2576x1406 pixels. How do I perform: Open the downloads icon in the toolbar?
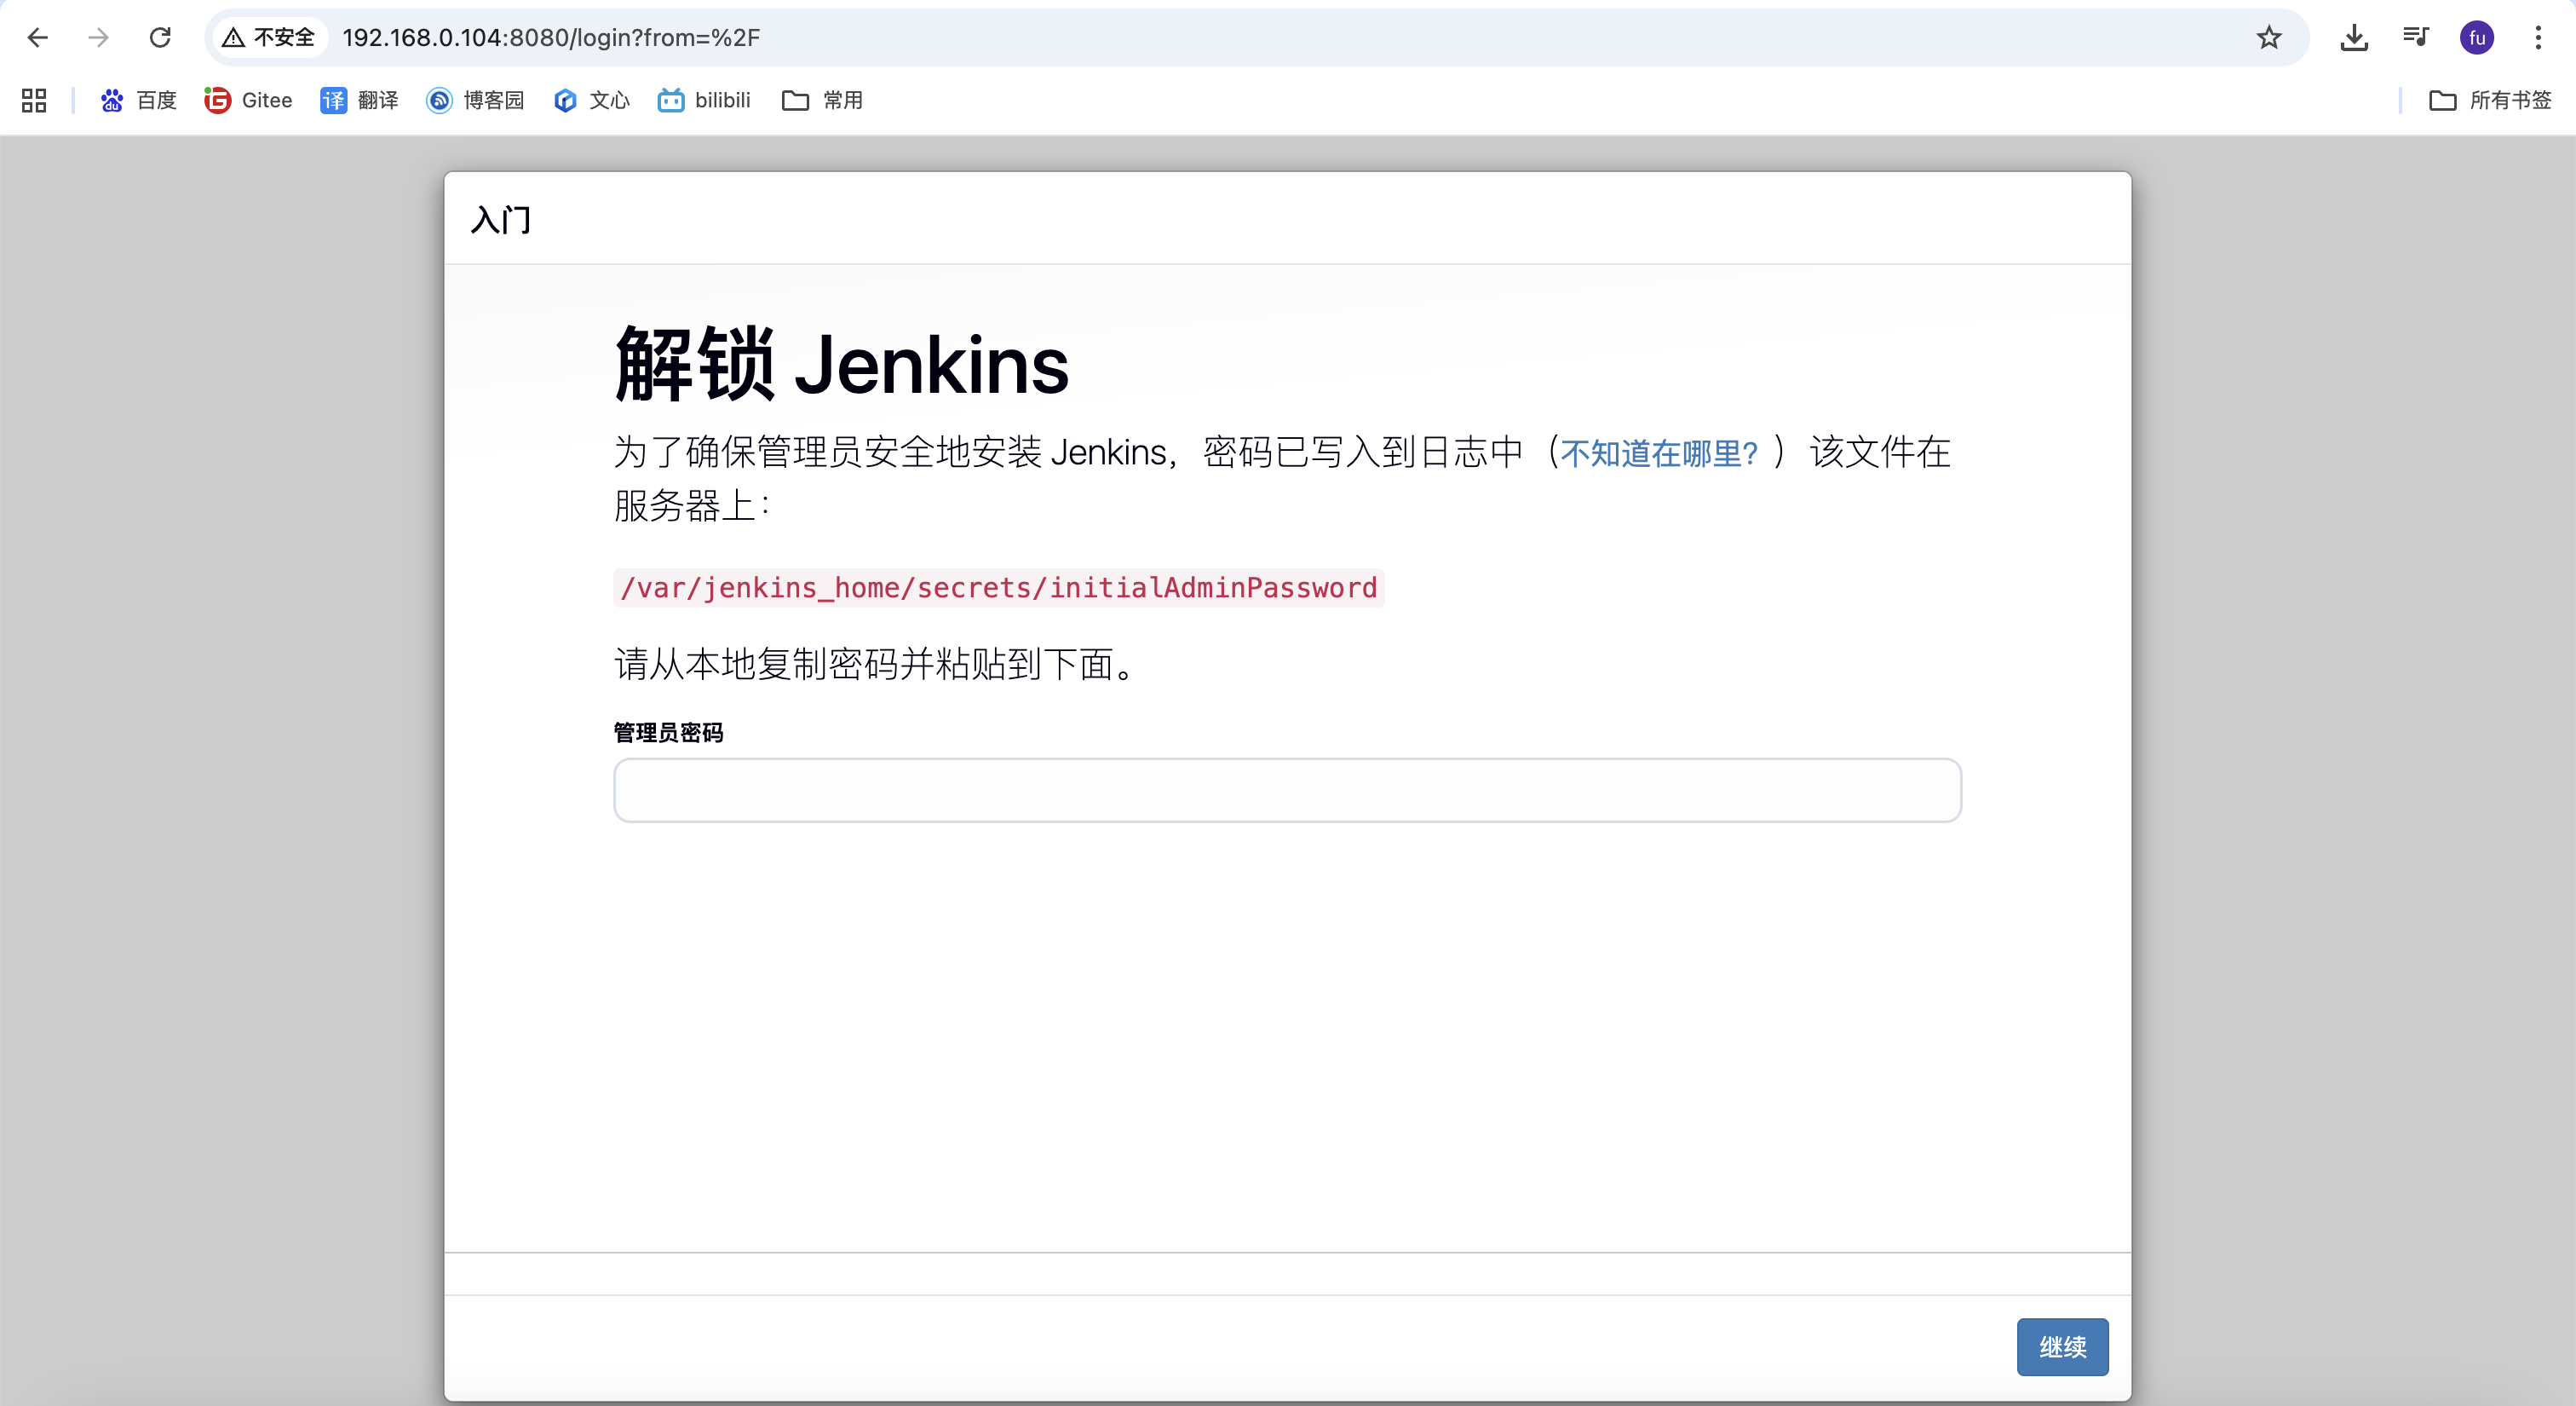point(2354,38)
